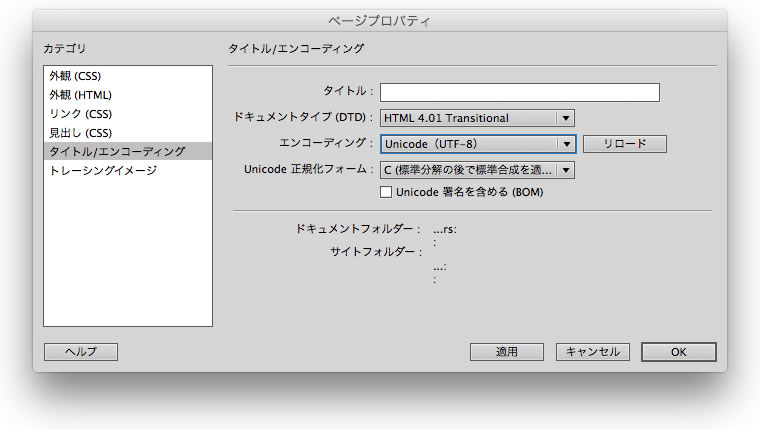Click the リロード button
The image size is (760, 430).
[625, 143]
